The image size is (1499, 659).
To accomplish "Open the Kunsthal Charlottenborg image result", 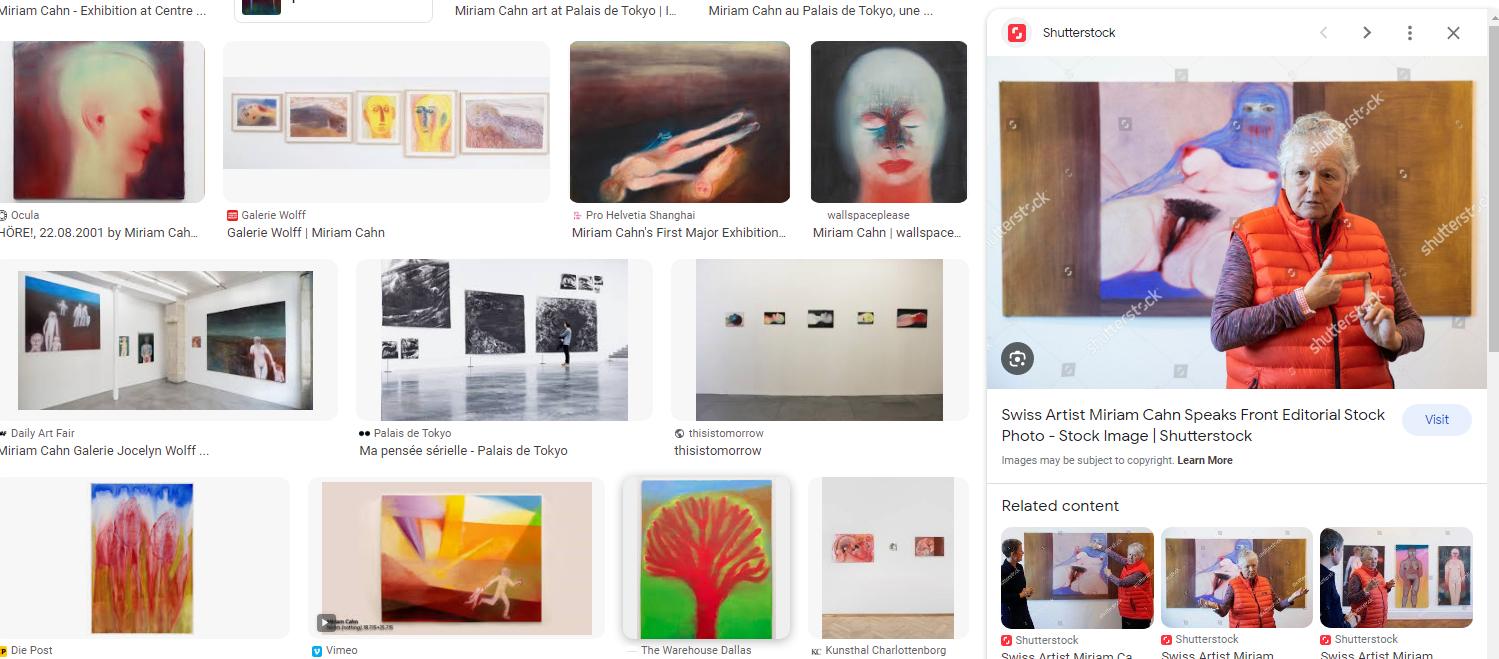I will point(888,558).
